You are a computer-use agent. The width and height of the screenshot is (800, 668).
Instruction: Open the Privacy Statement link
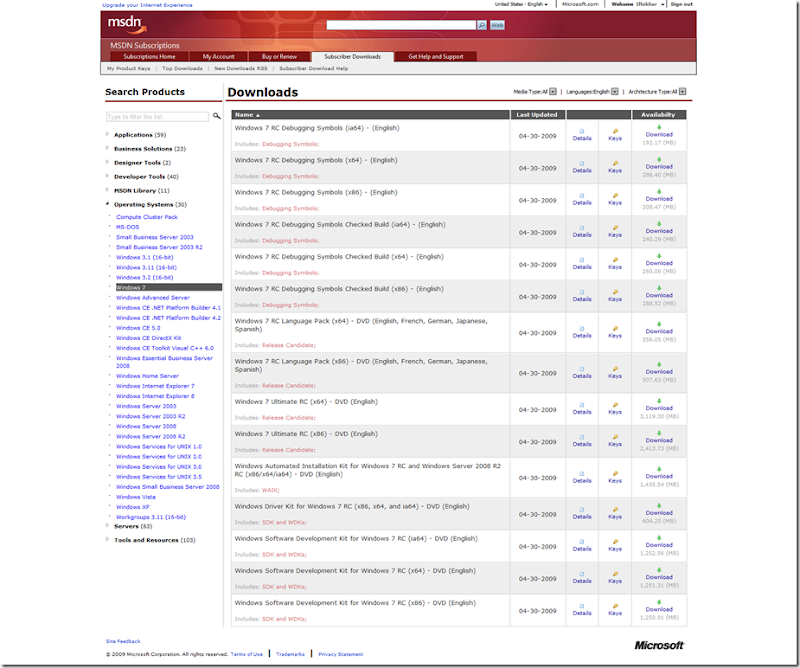341,654
